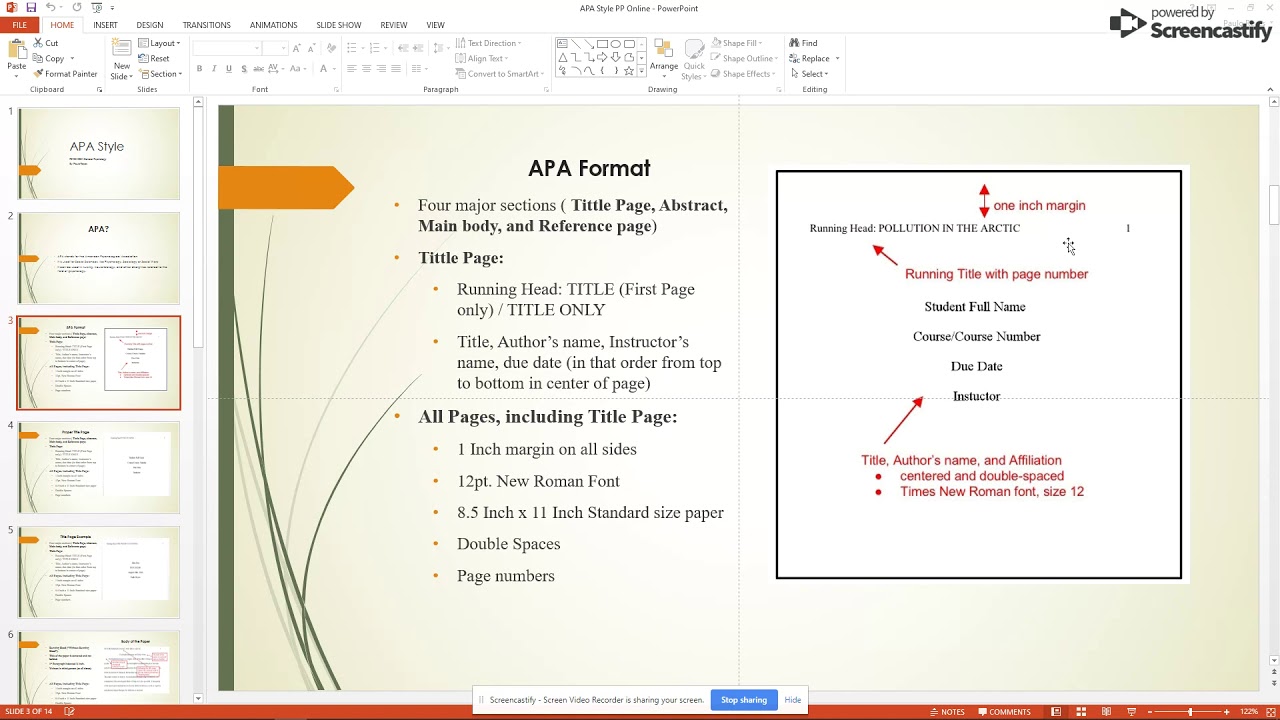Open the Copy dropdown arrow
This screenshot has width=1280, height=720.
click(x=72, y=58)
